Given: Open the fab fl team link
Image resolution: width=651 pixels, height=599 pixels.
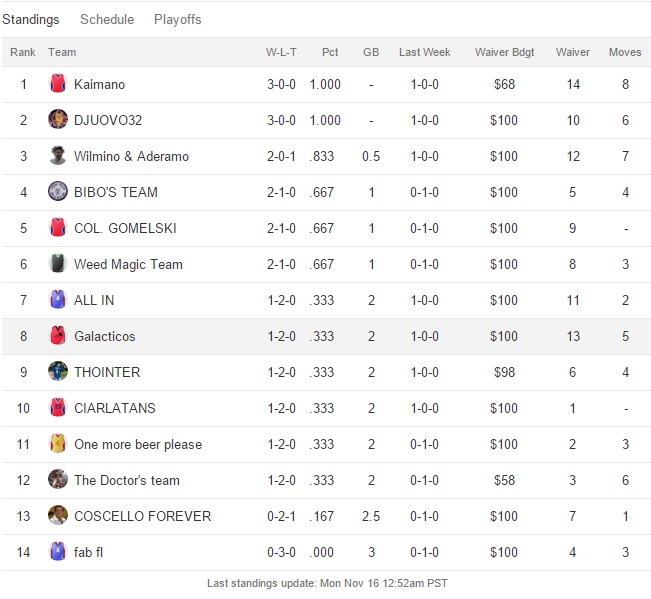Looking at the screenshot, I should tap(91, 553).
